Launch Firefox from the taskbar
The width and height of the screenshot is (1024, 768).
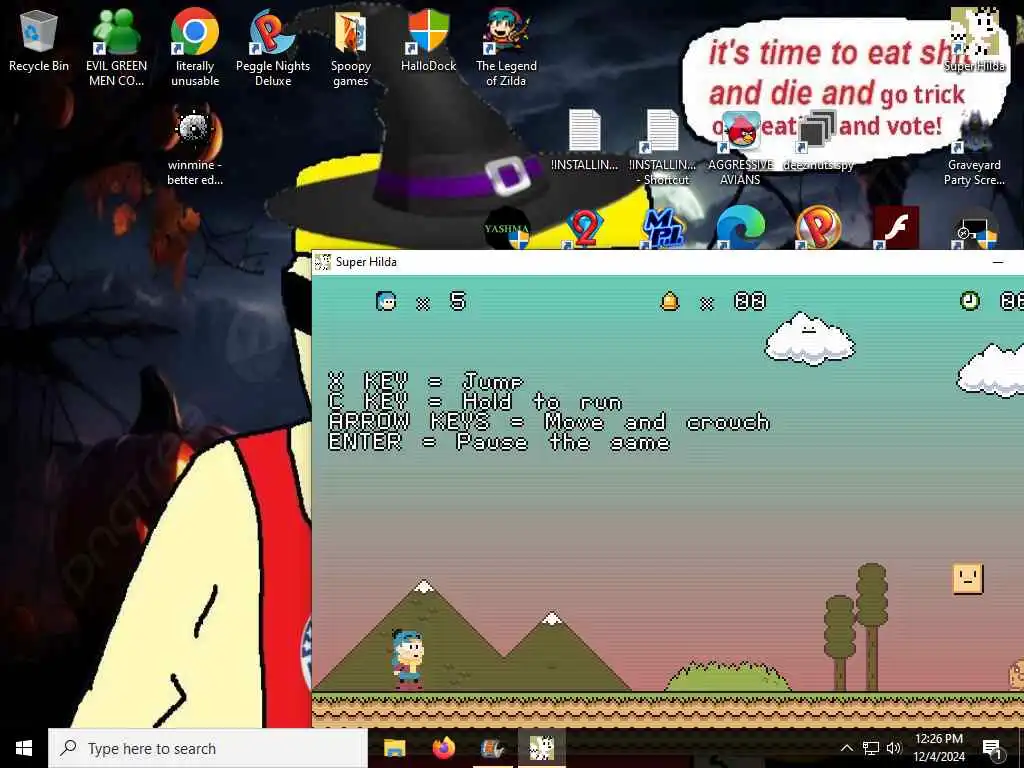point(444,748)
